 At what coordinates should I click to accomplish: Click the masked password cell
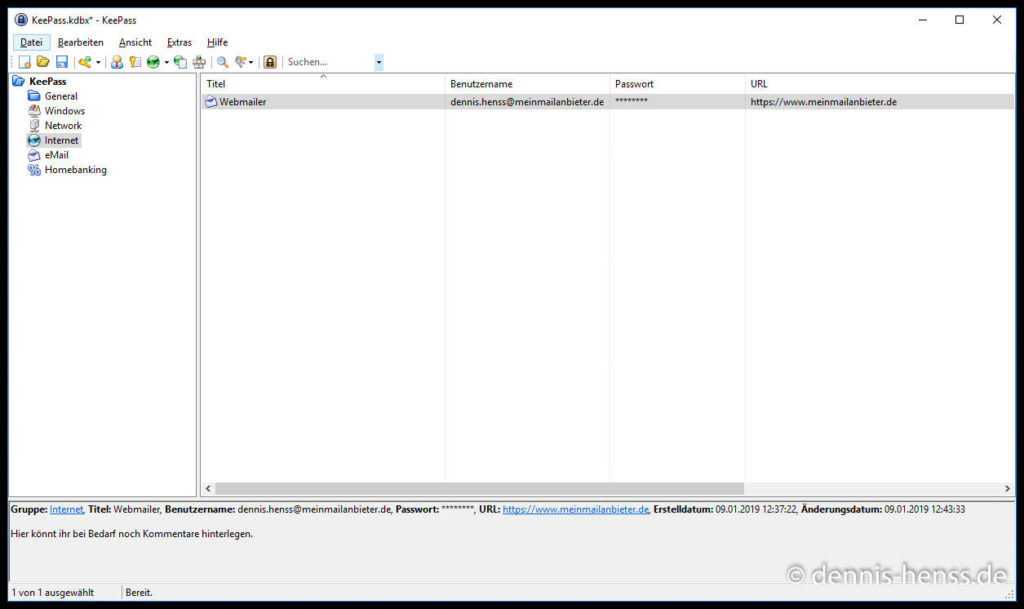tap(632, 101)
